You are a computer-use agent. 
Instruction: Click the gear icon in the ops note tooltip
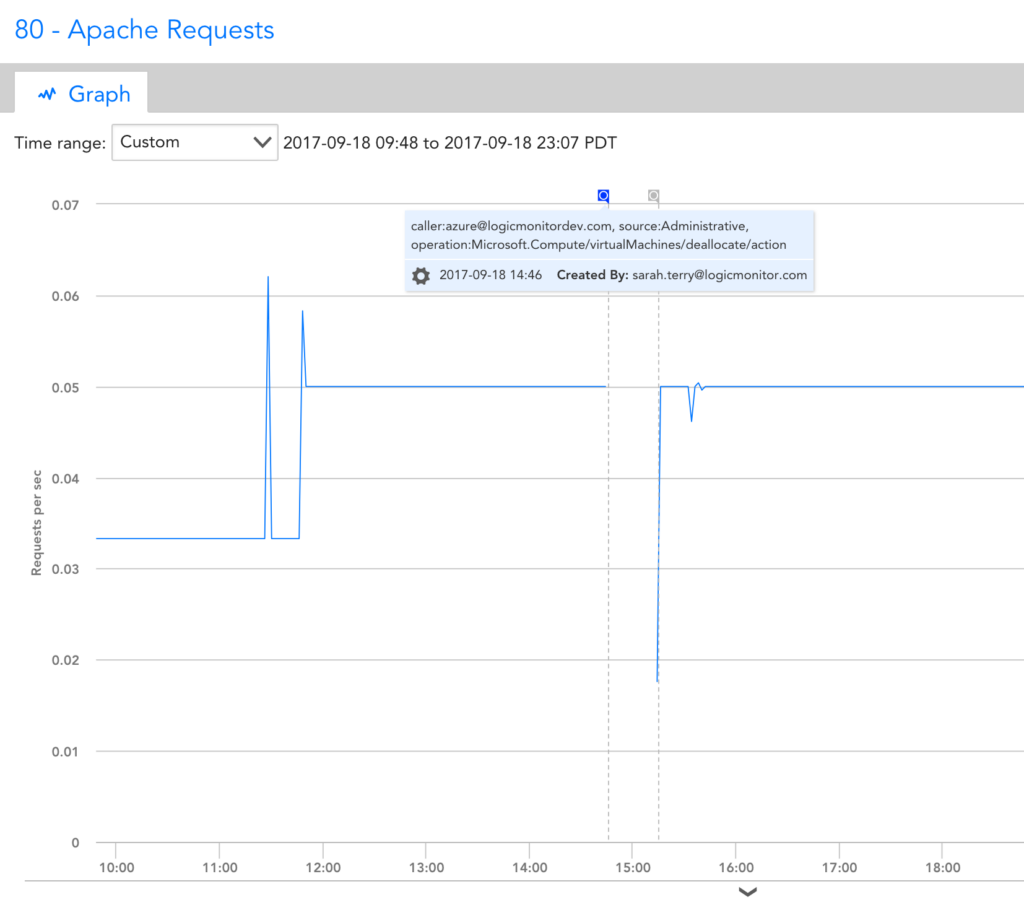(421, 275)
